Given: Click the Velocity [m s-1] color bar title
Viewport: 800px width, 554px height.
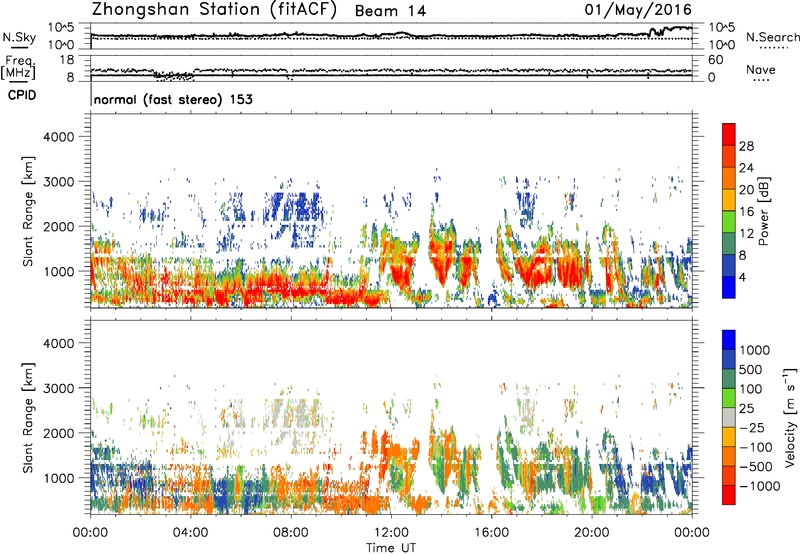Looking at the screenshot, I should (790, 417).
